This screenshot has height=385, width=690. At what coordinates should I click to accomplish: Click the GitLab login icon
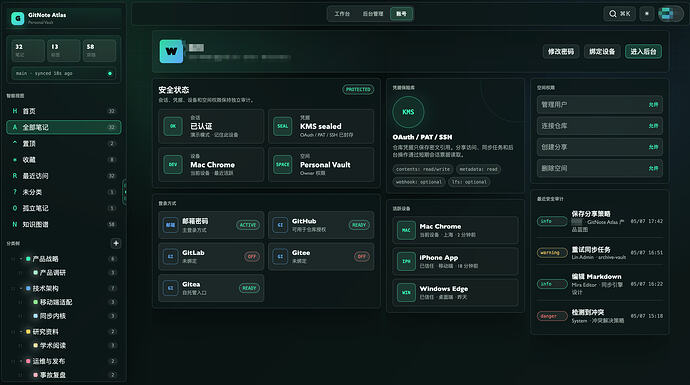pos(170,257)
